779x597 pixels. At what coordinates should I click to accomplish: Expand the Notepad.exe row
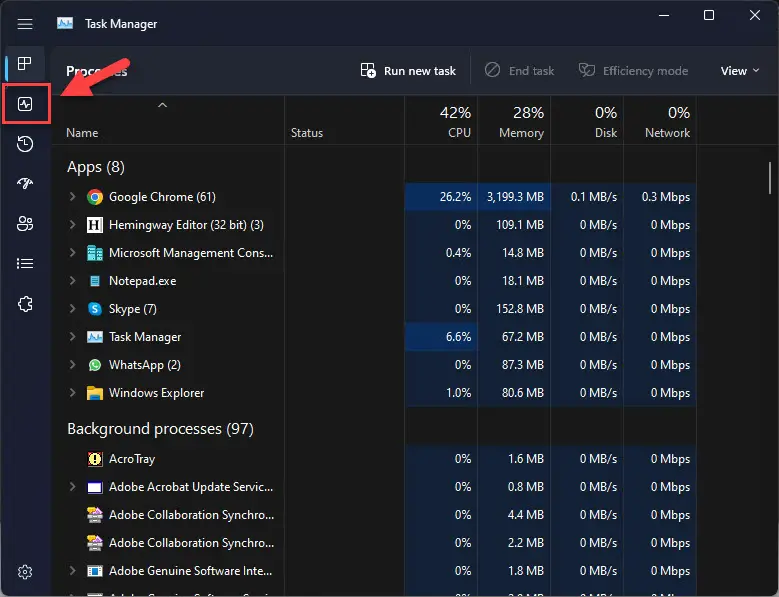(73, 281)
